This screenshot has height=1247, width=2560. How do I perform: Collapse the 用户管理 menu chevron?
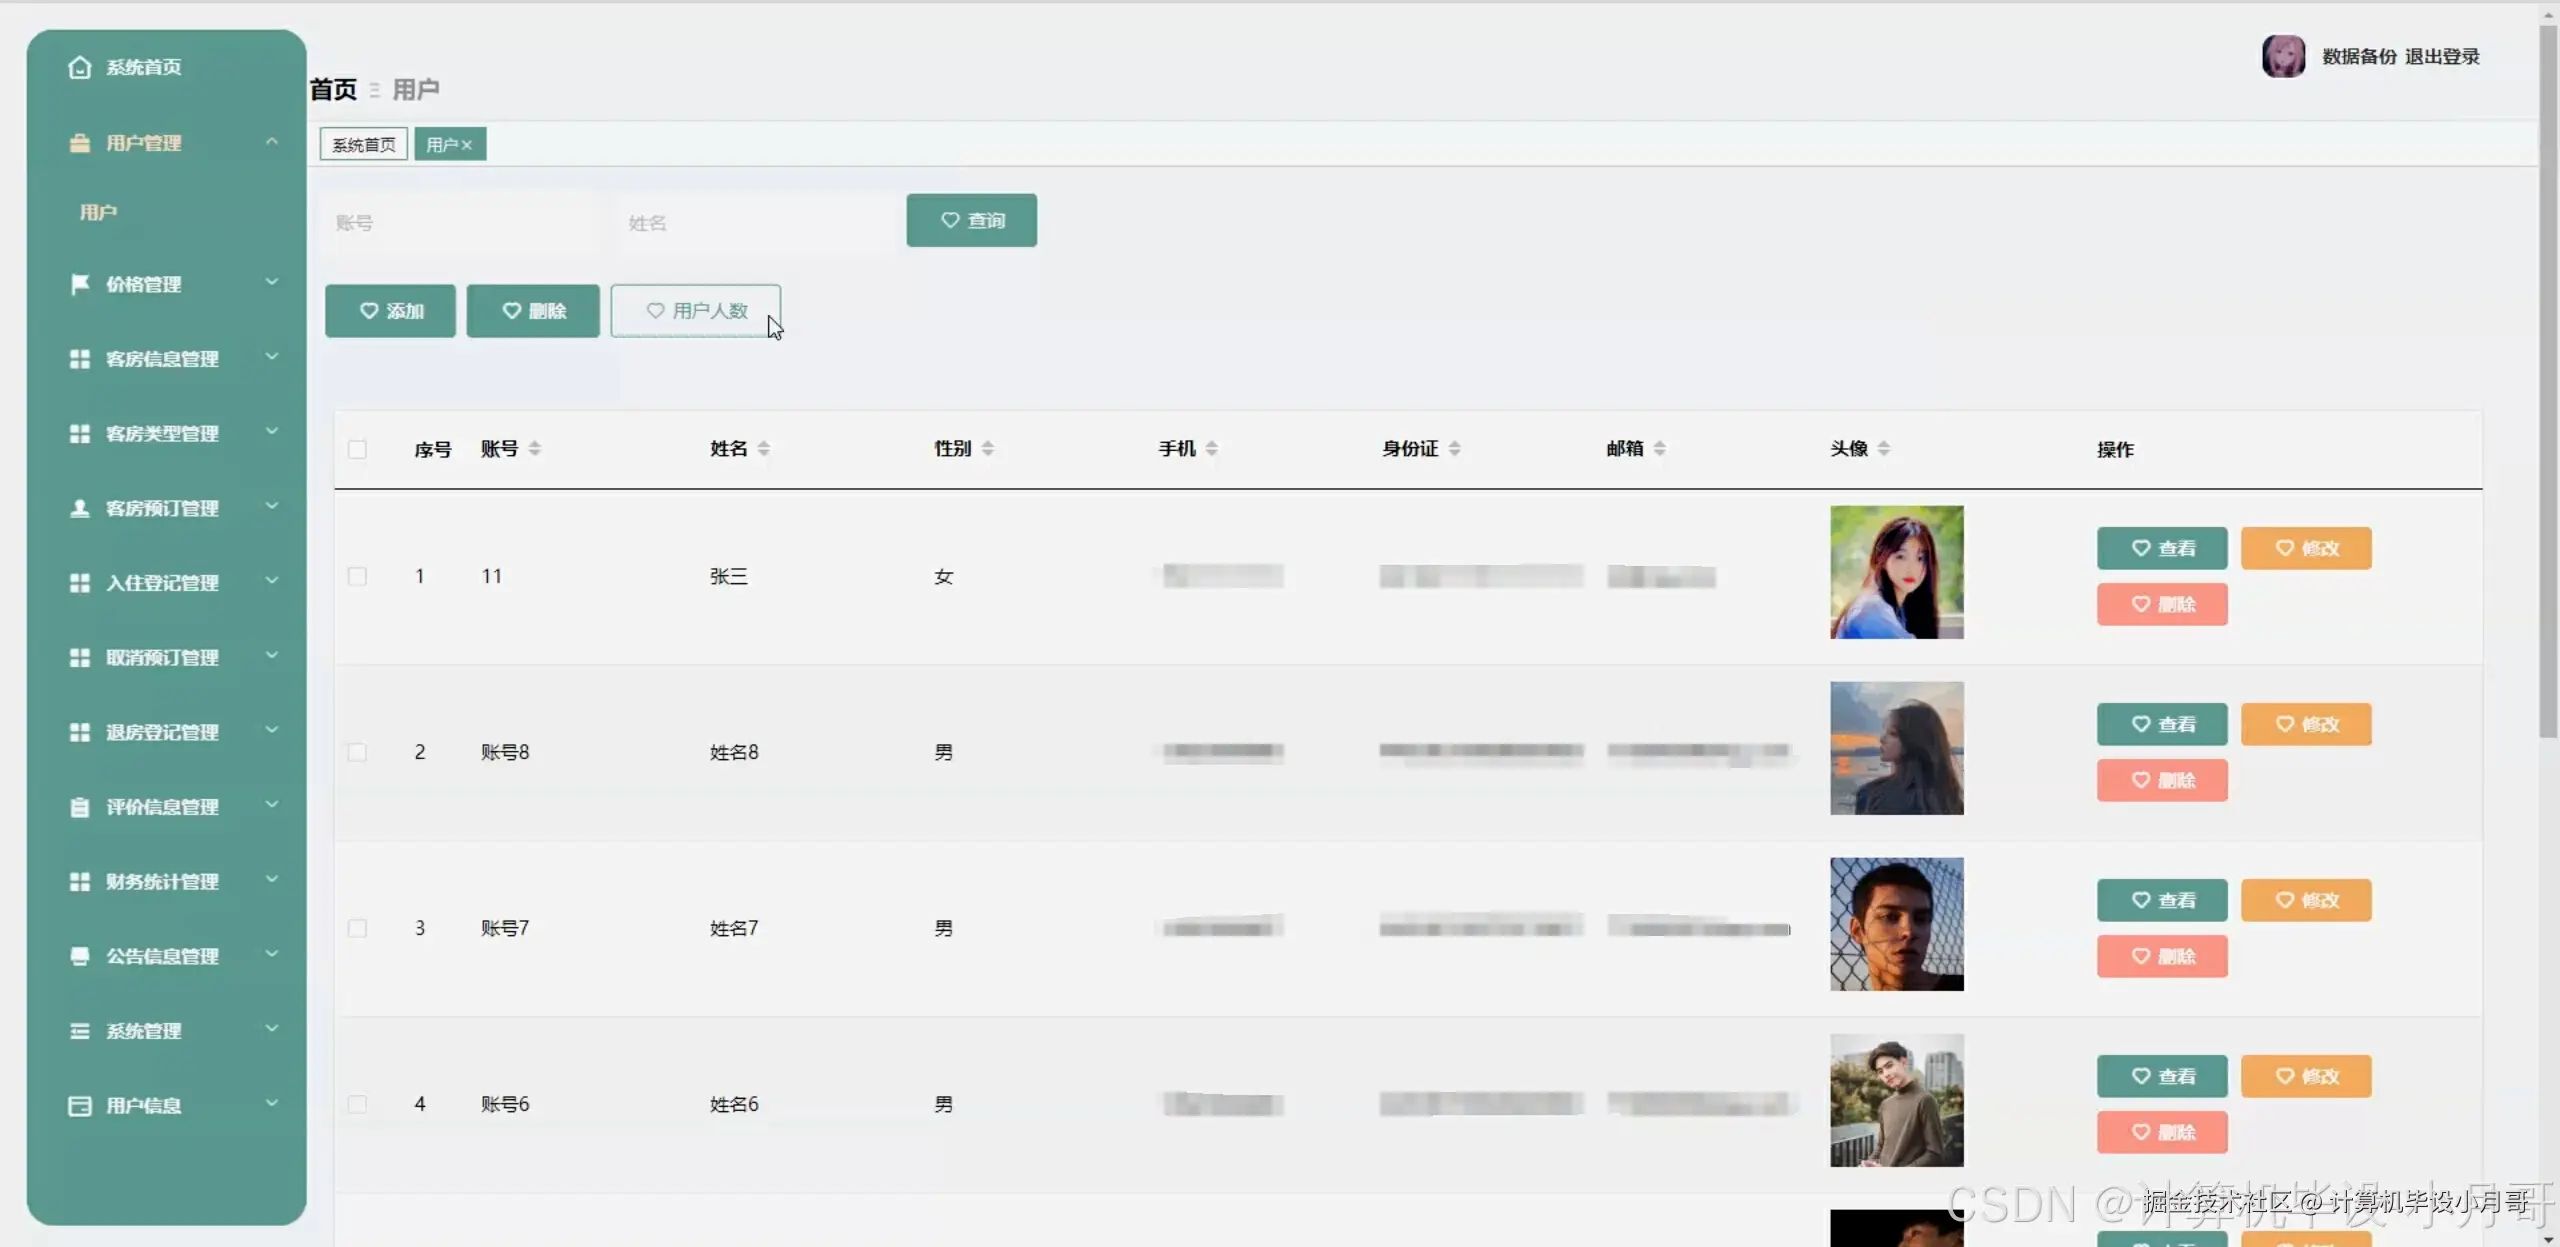click(x=272, y=142)
